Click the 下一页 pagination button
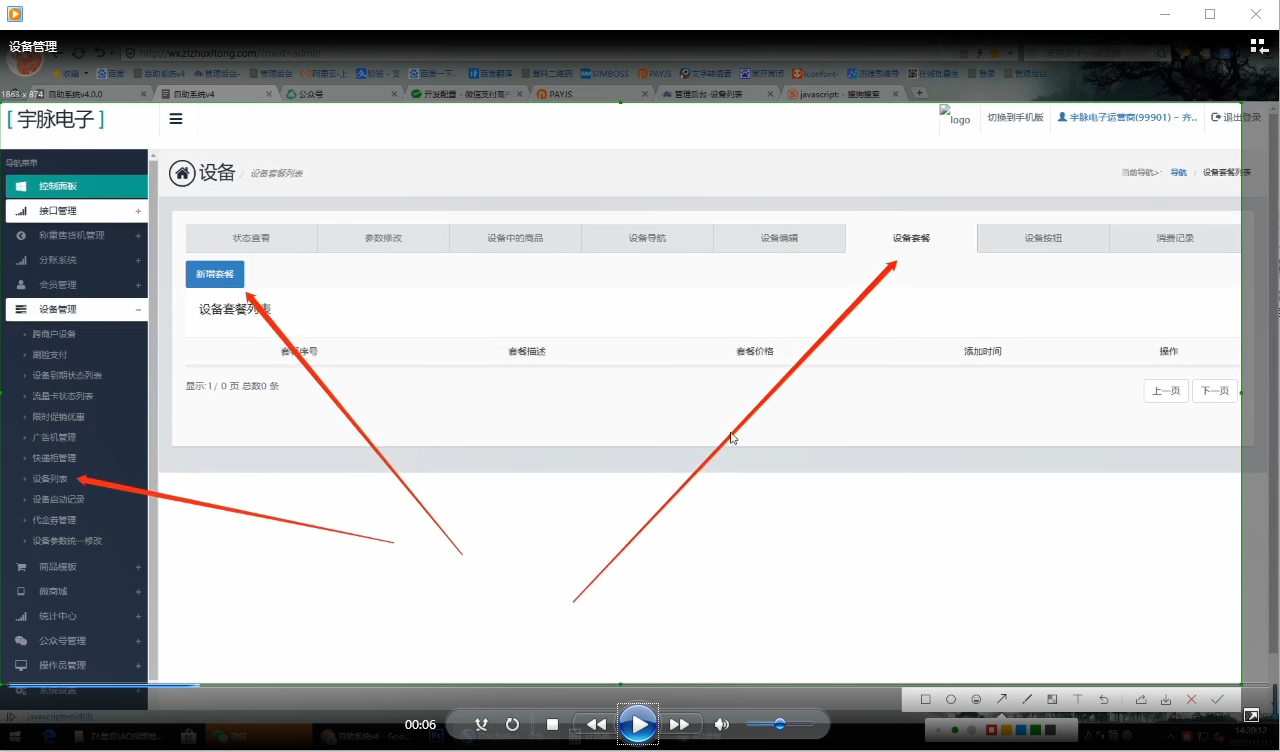 pos(1214,391)
